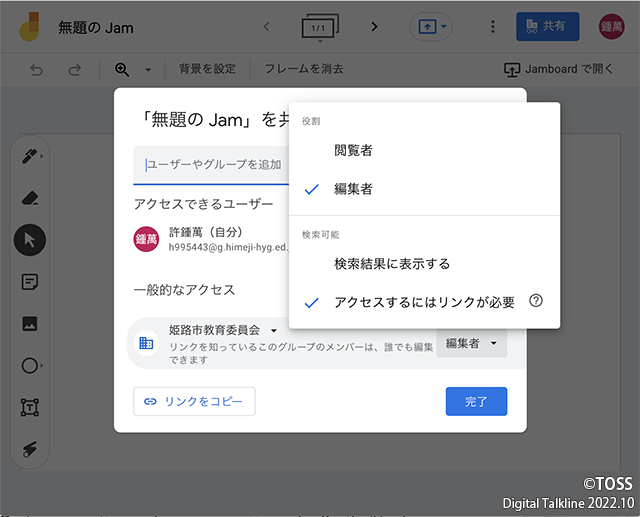Click help icon beside link-required option
This screenshot has width=640, height=517.
click(x=535, y=302)
